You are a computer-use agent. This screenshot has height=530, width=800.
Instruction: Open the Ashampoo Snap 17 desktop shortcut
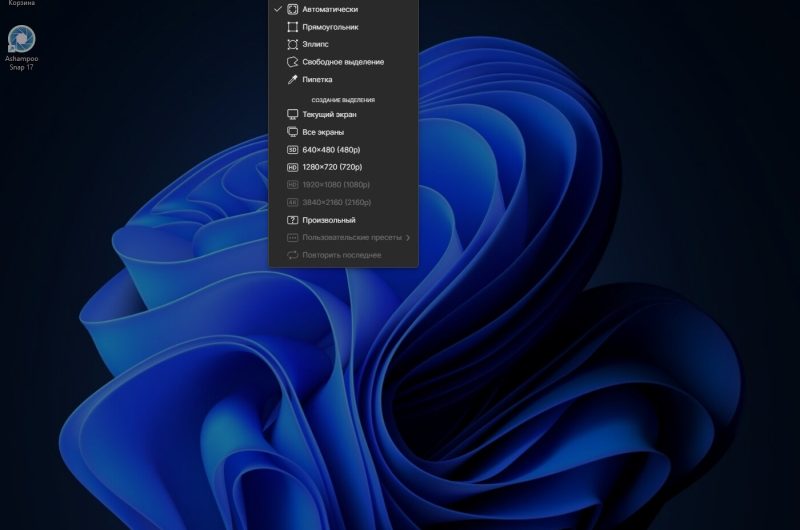21,48
